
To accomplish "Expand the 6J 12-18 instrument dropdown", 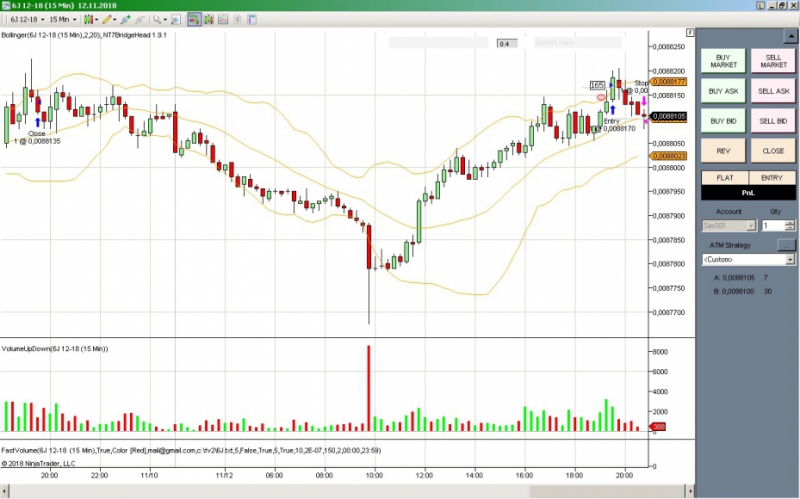I will (x=42, y=19).
